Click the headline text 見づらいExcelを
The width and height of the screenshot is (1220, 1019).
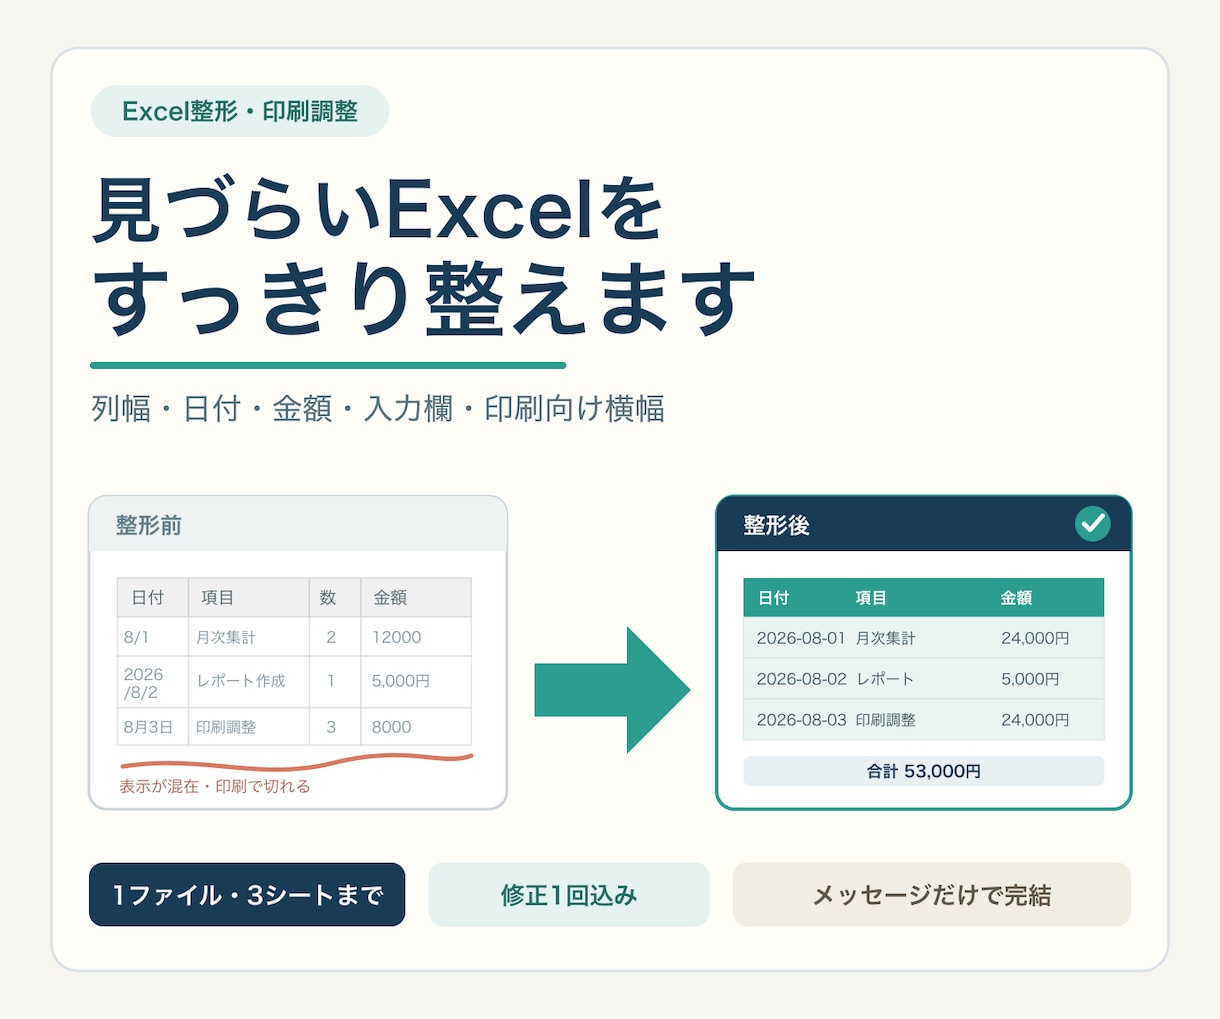(x=378, y=211)
